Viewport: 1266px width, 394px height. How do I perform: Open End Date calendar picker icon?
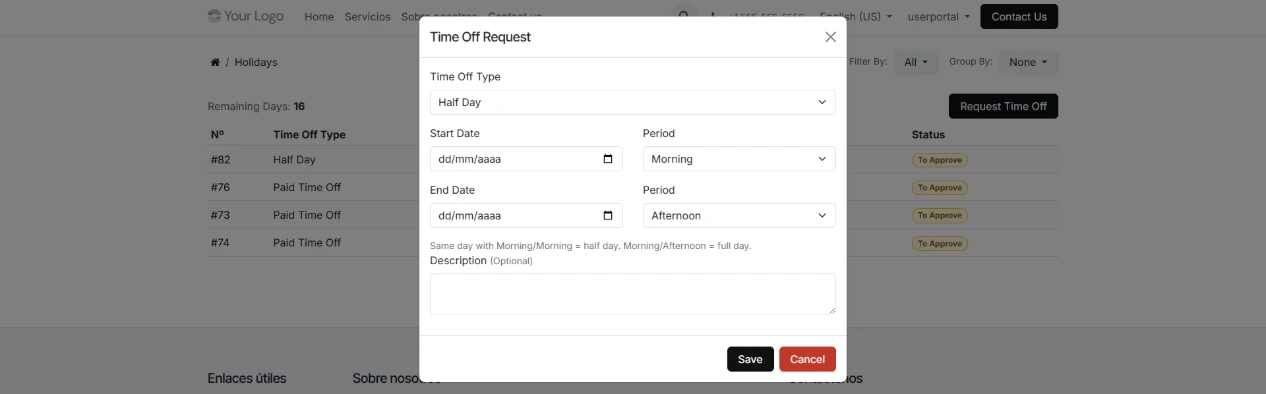coord(608,216)
